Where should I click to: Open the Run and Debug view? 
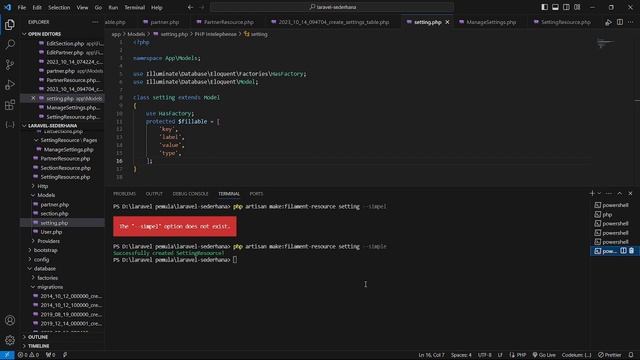pyautogui.click(x=10, y=84)
